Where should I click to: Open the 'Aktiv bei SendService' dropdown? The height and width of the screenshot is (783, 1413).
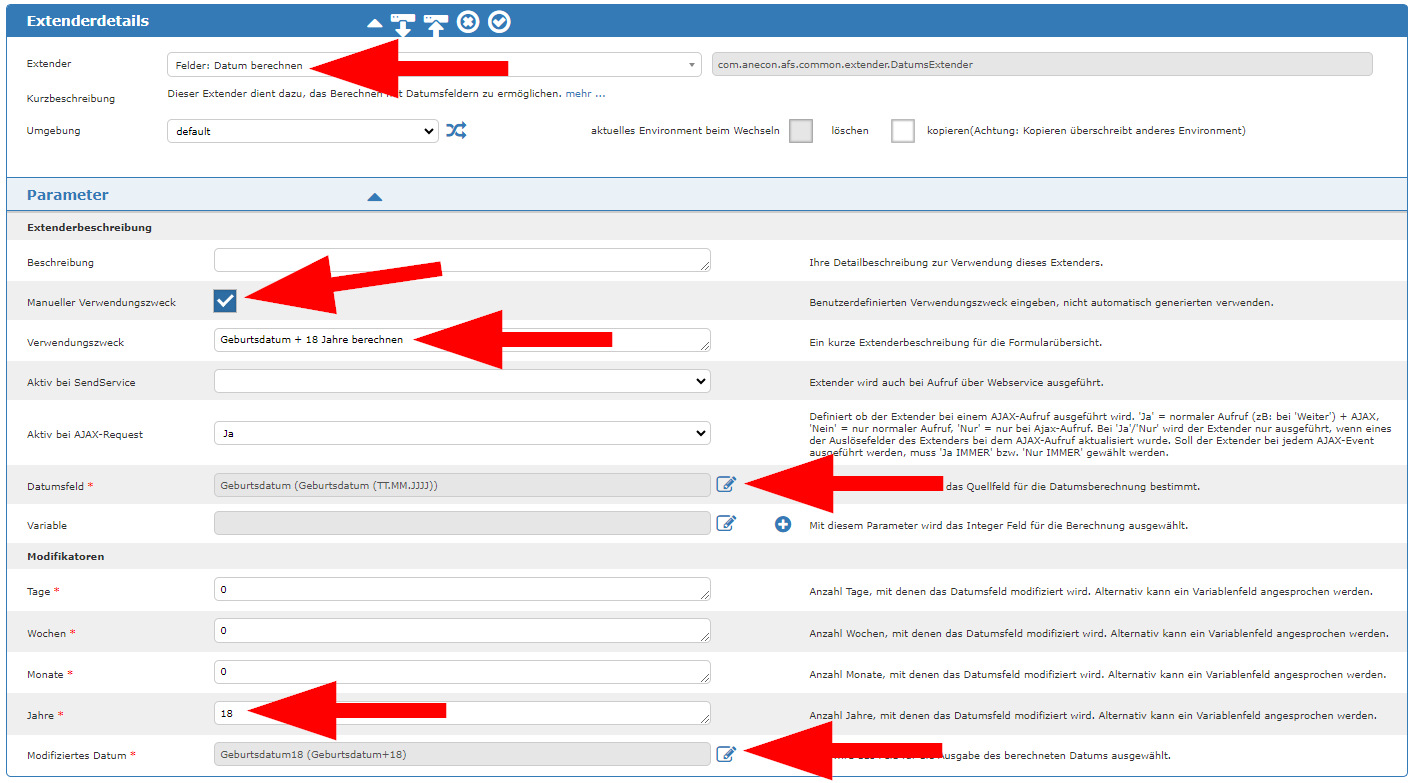[x=462, y=381]
